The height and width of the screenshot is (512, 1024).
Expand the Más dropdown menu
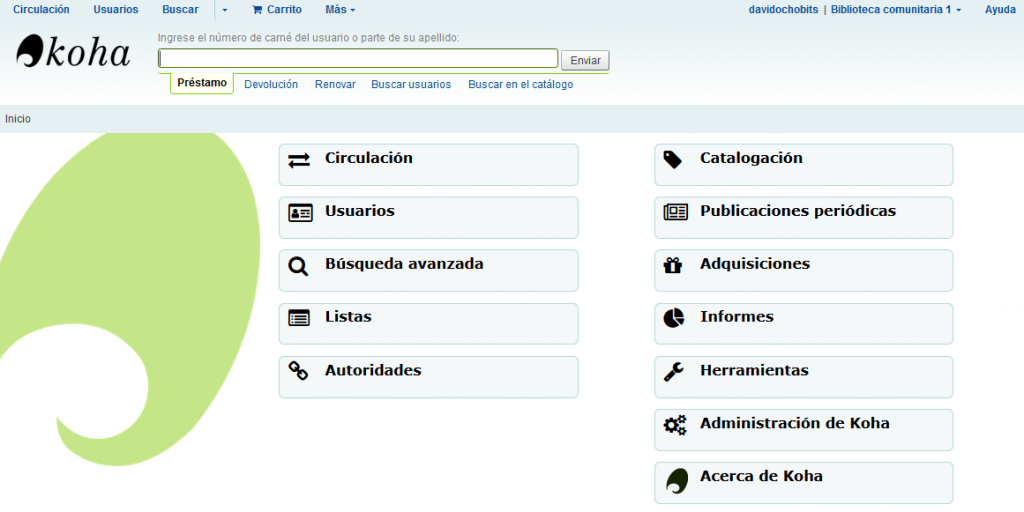(x=340, y=10)
